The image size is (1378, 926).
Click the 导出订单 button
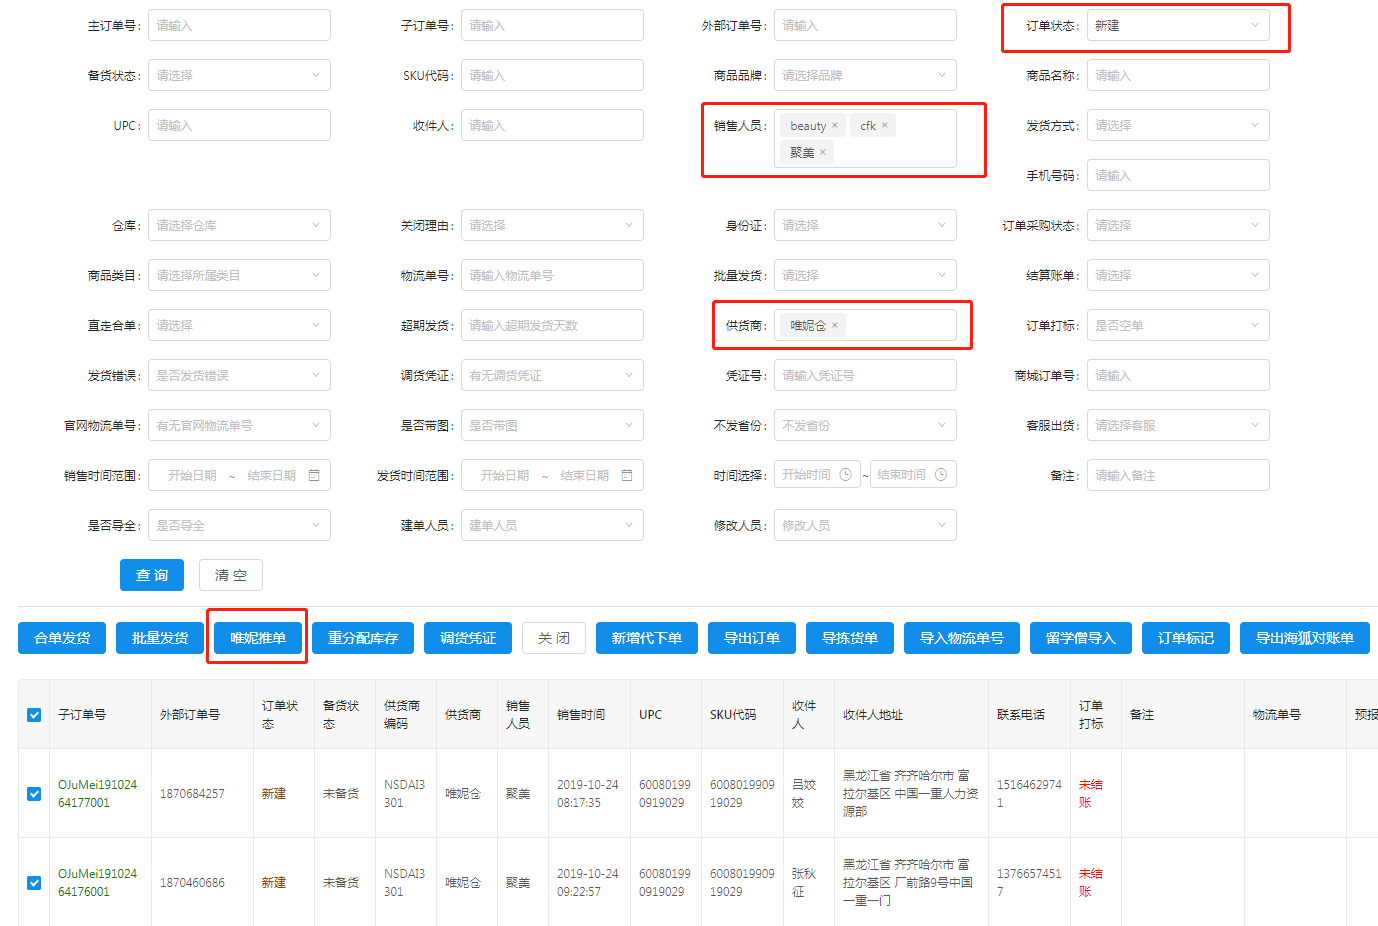752,638
